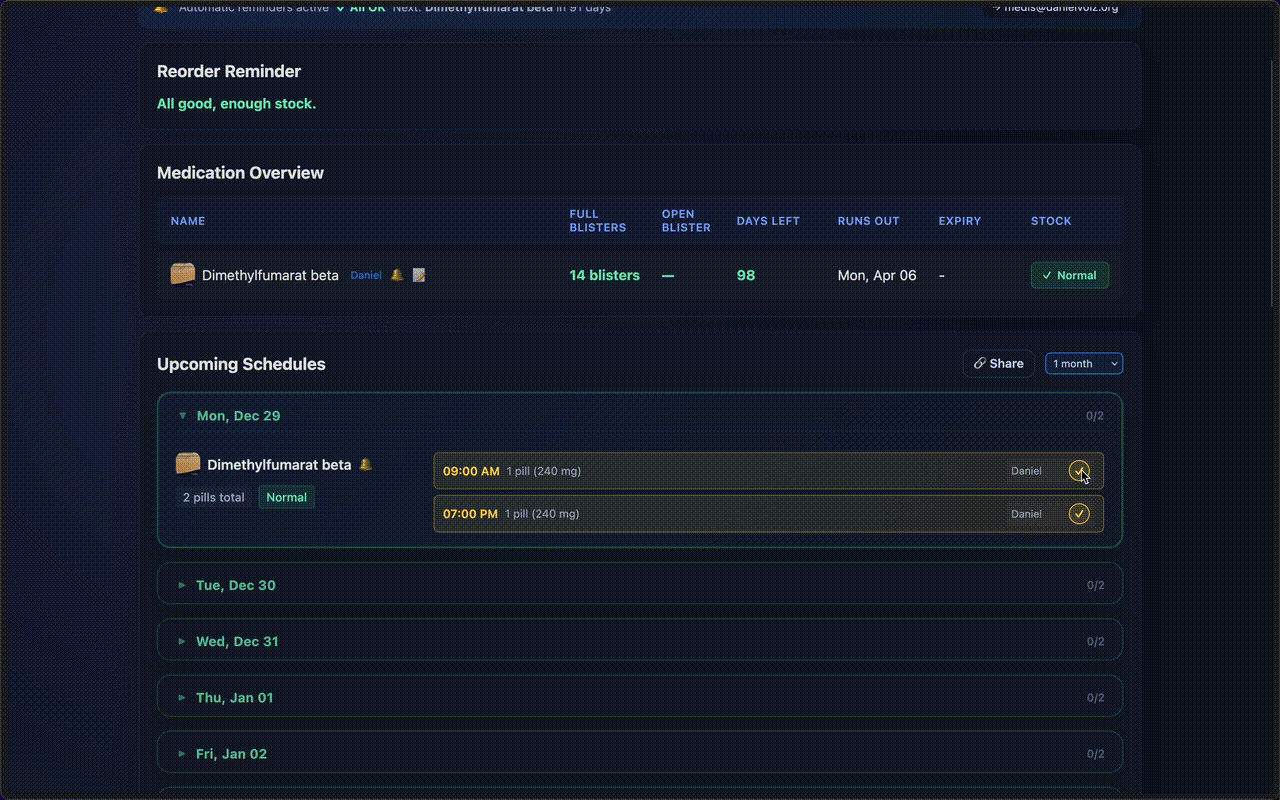Viewport: 1280px width, 800px height.
Task: Click the Daniel tag in overview row
Action: 366,275
